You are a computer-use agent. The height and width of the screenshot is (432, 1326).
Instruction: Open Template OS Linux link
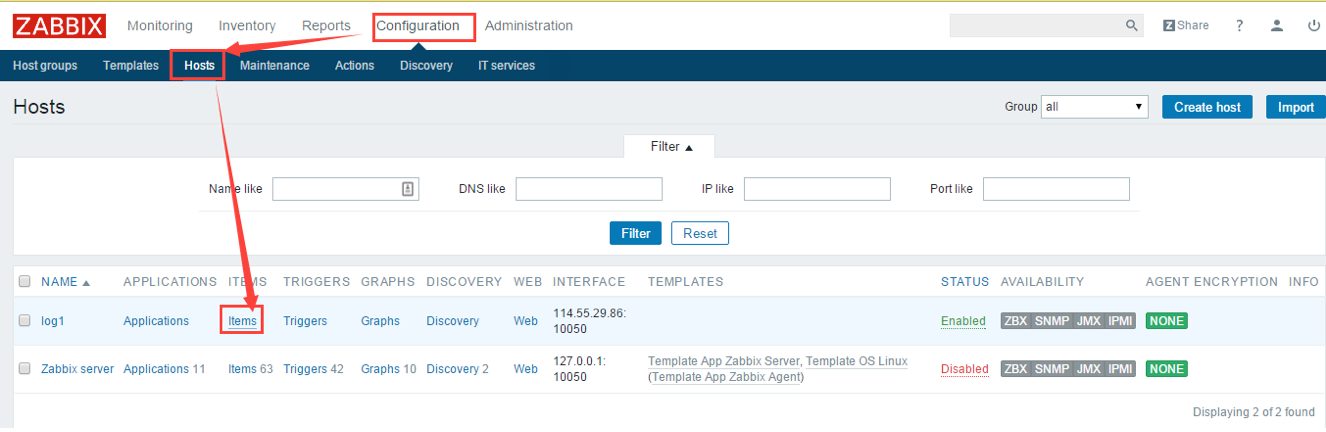pyautogui.click(x=857, y=361)
